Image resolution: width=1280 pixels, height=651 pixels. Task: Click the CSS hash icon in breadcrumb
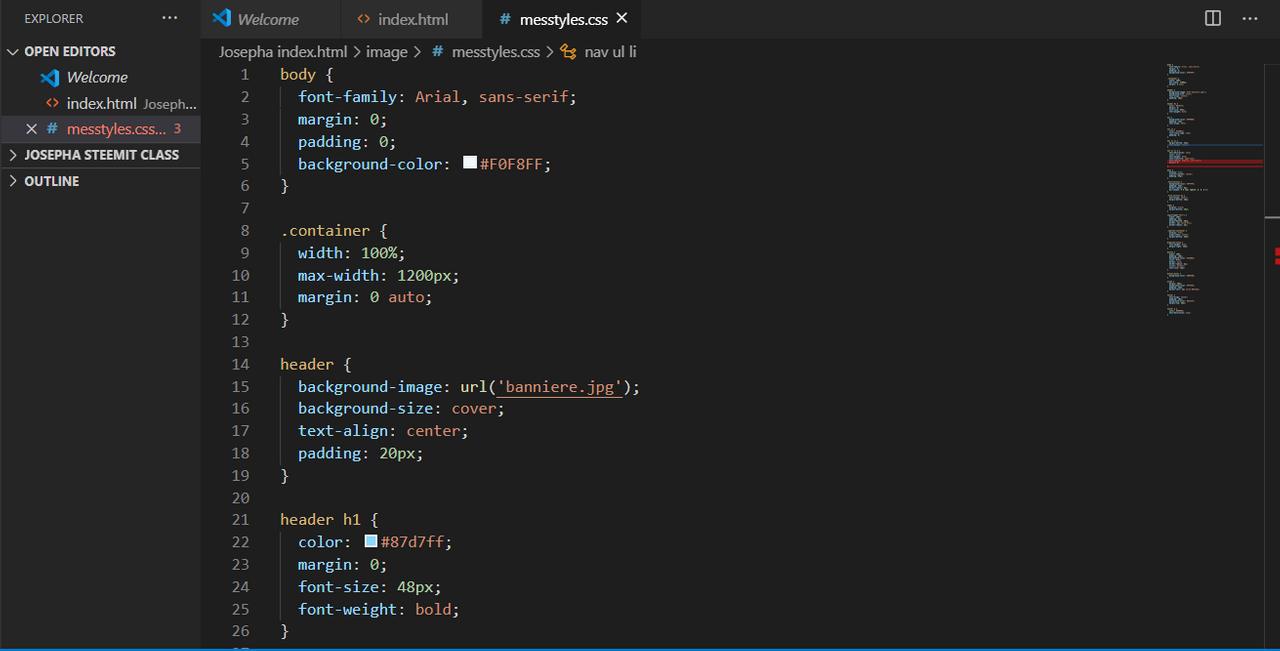(437, 52)
